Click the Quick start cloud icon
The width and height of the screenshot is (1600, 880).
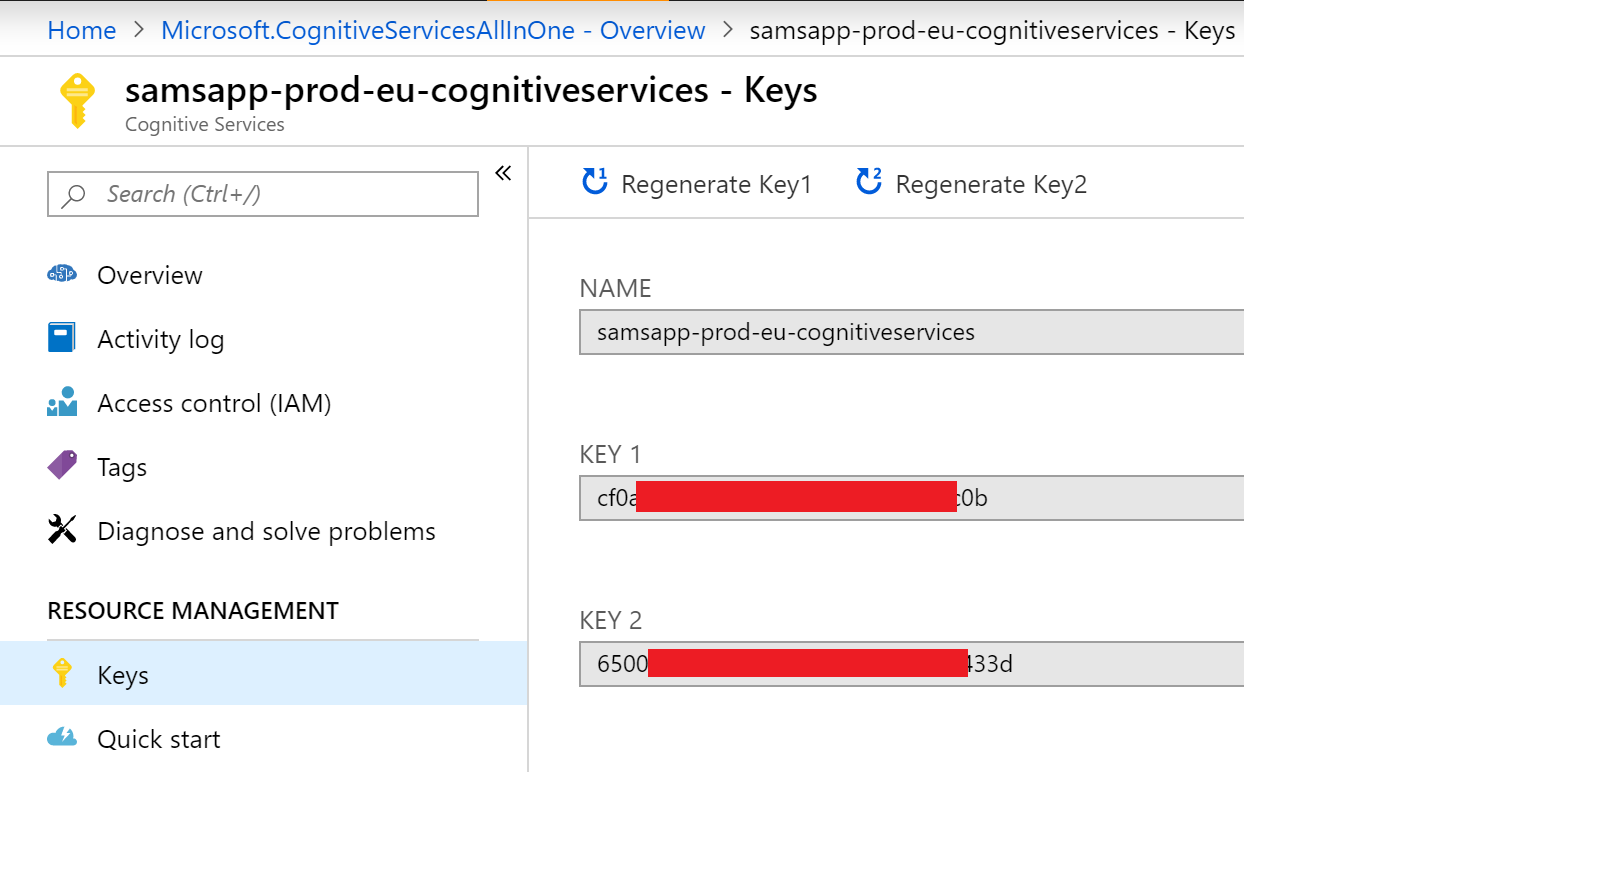coord(62,738)
